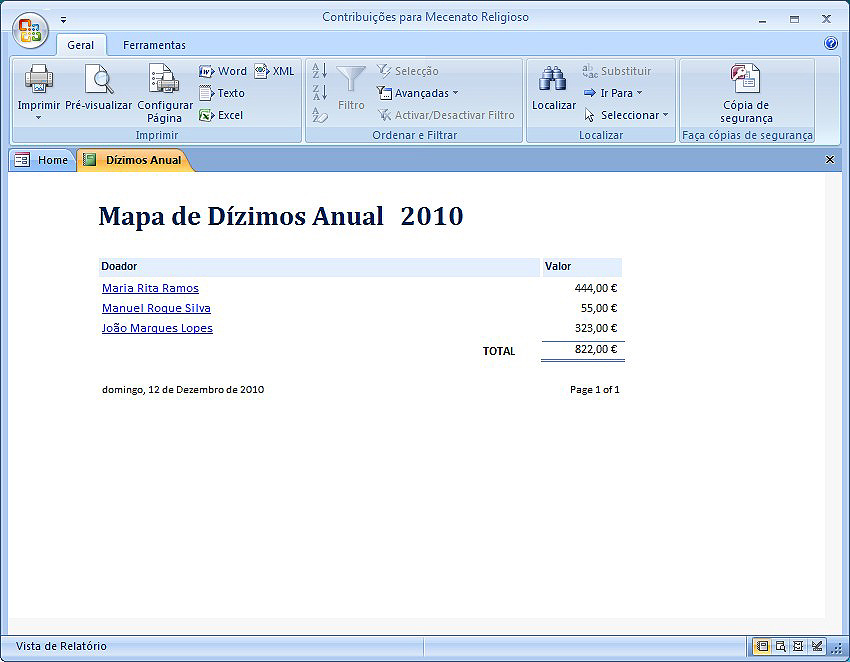Viewport: 850px width, 662px height.
Task: Switch to the Home document tab
Action: [42, 160]
